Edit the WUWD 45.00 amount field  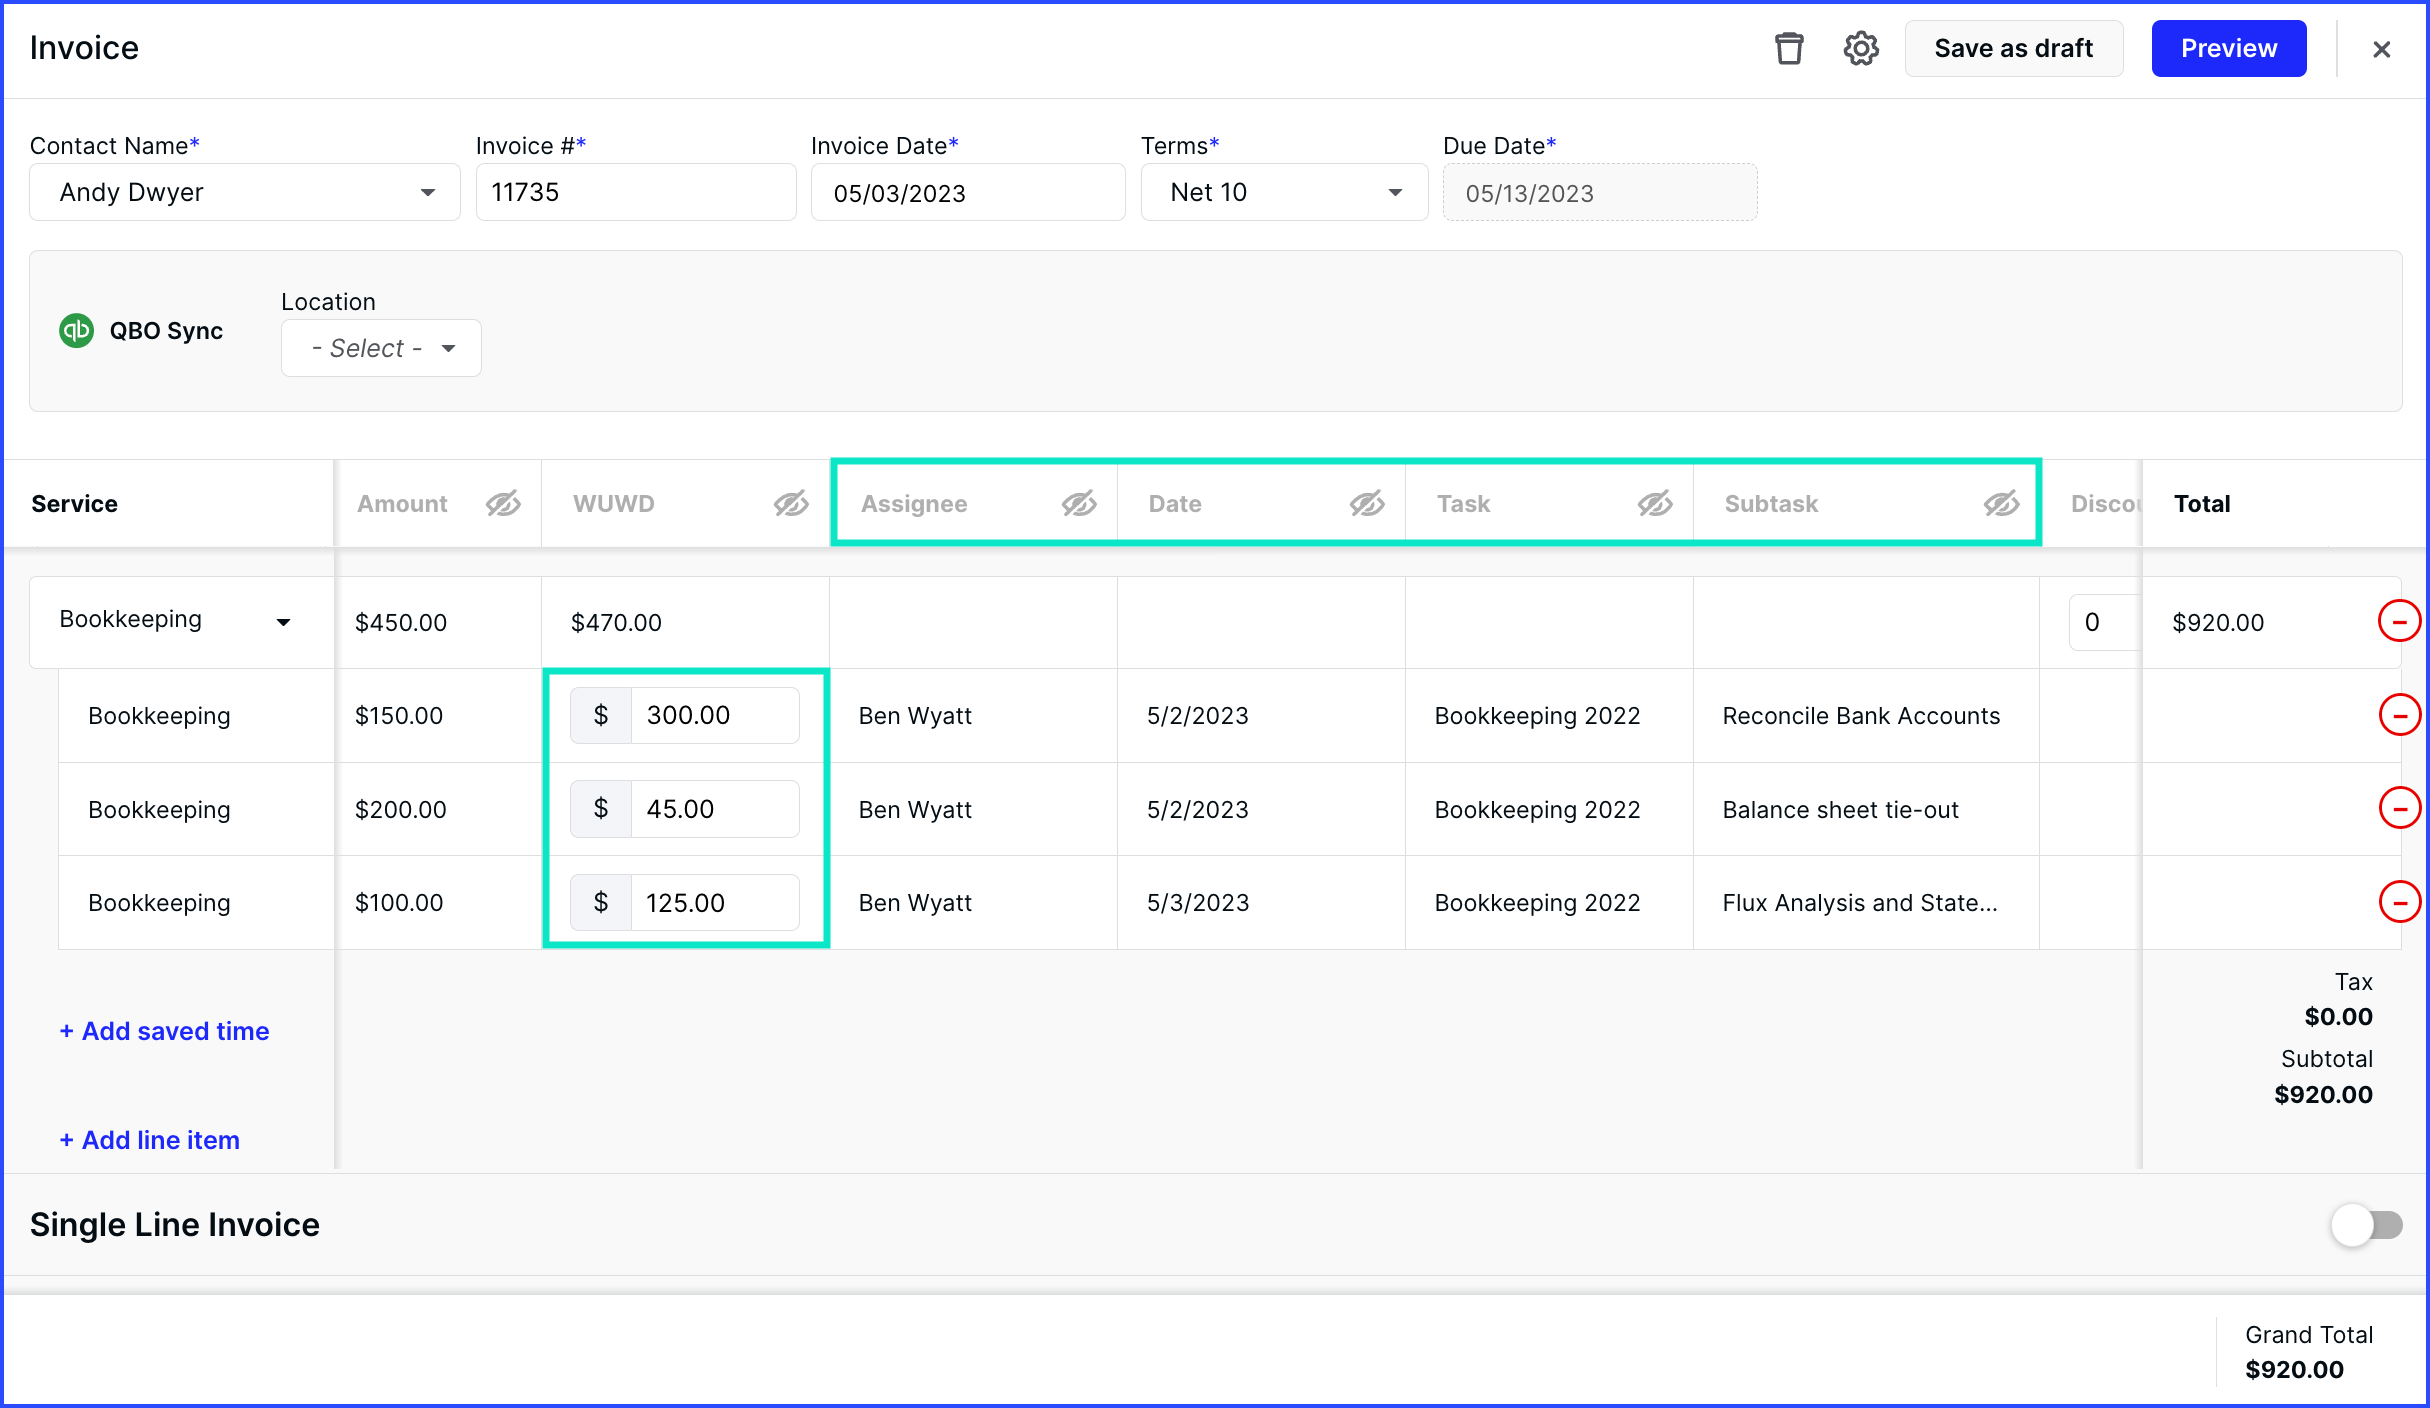pos(714,809)
